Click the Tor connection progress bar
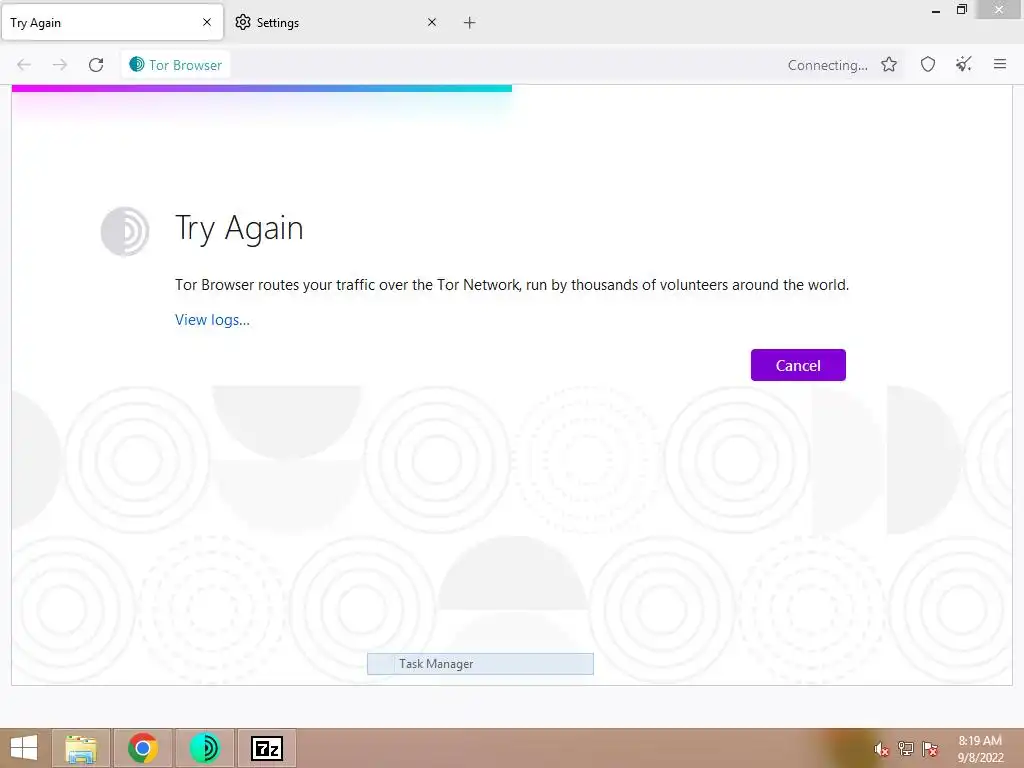The image size is (1024, 768). tap(262, 88)
